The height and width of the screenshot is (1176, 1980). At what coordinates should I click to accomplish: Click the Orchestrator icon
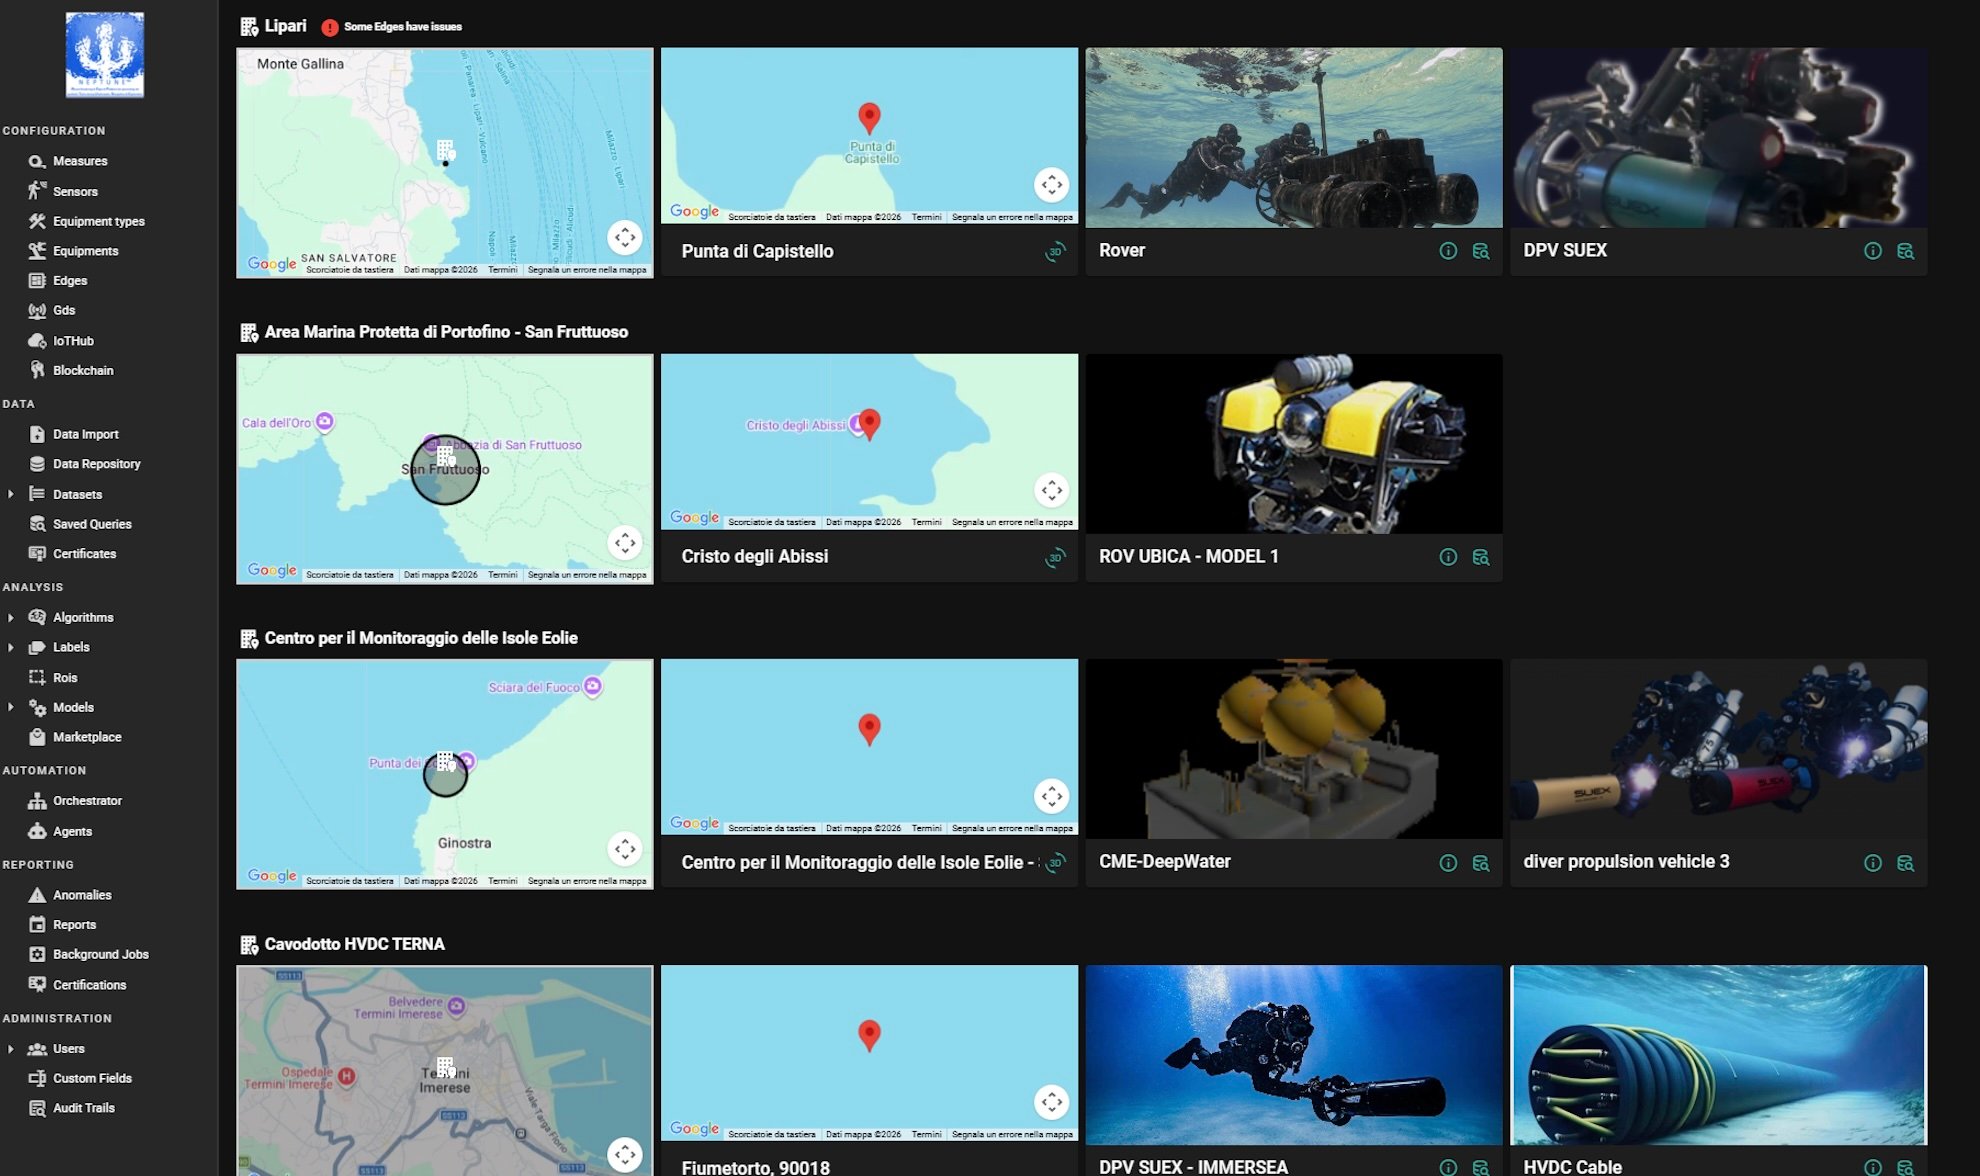pos(37,801)
